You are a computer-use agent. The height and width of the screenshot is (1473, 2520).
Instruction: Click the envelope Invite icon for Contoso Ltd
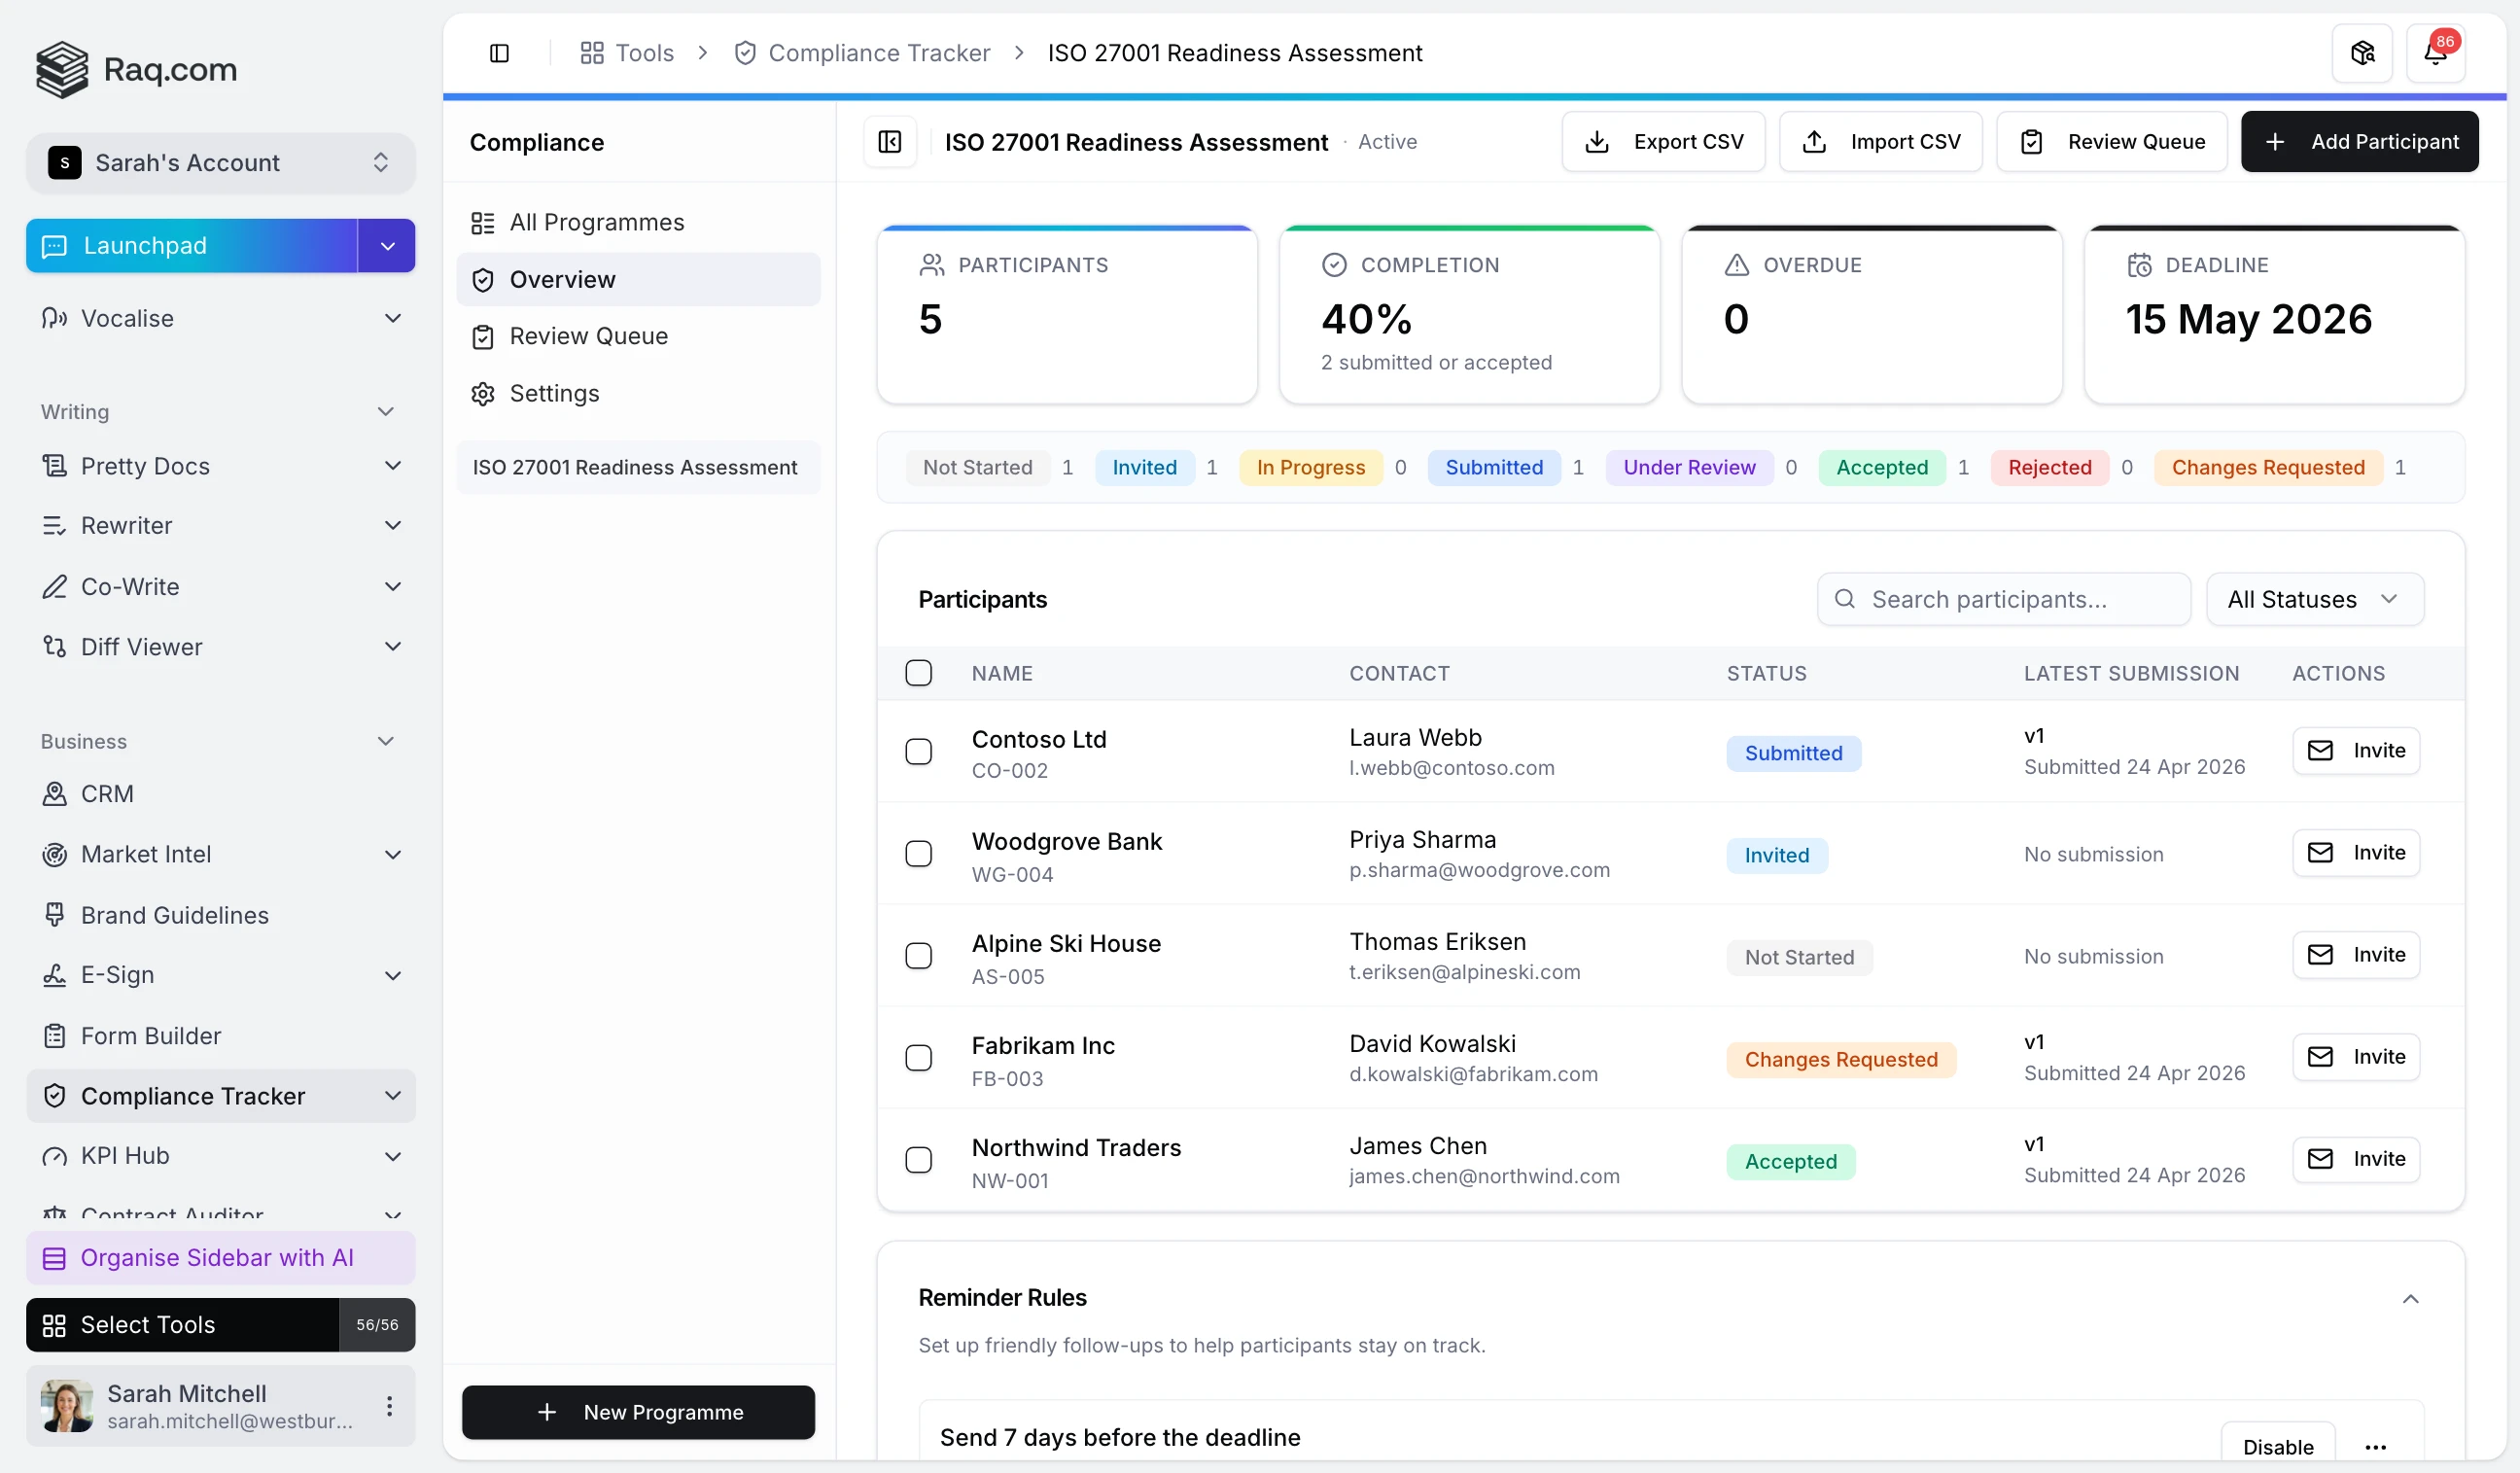point(2321,750)
